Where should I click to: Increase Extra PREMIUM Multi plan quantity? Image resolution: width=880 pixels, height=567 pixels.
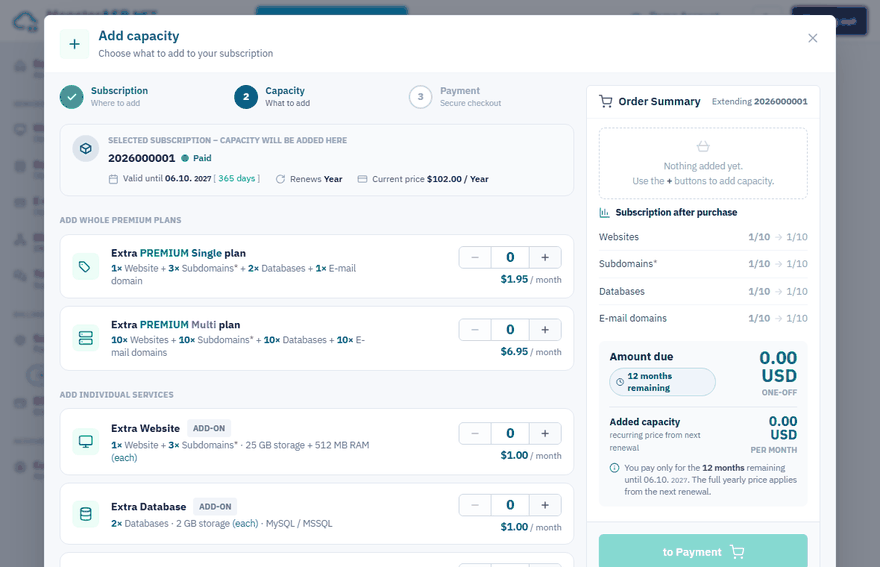click(x=545, y=330)
